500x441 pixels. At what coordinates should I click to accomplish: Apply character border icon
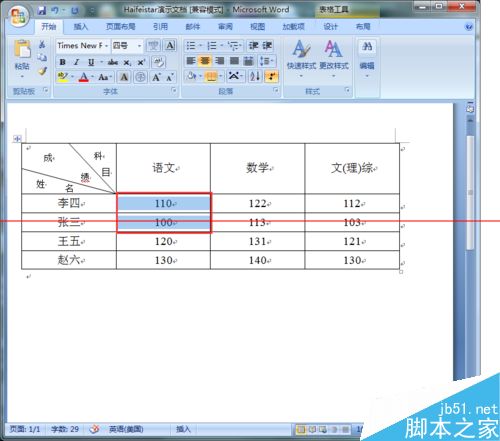click(170, 45)
